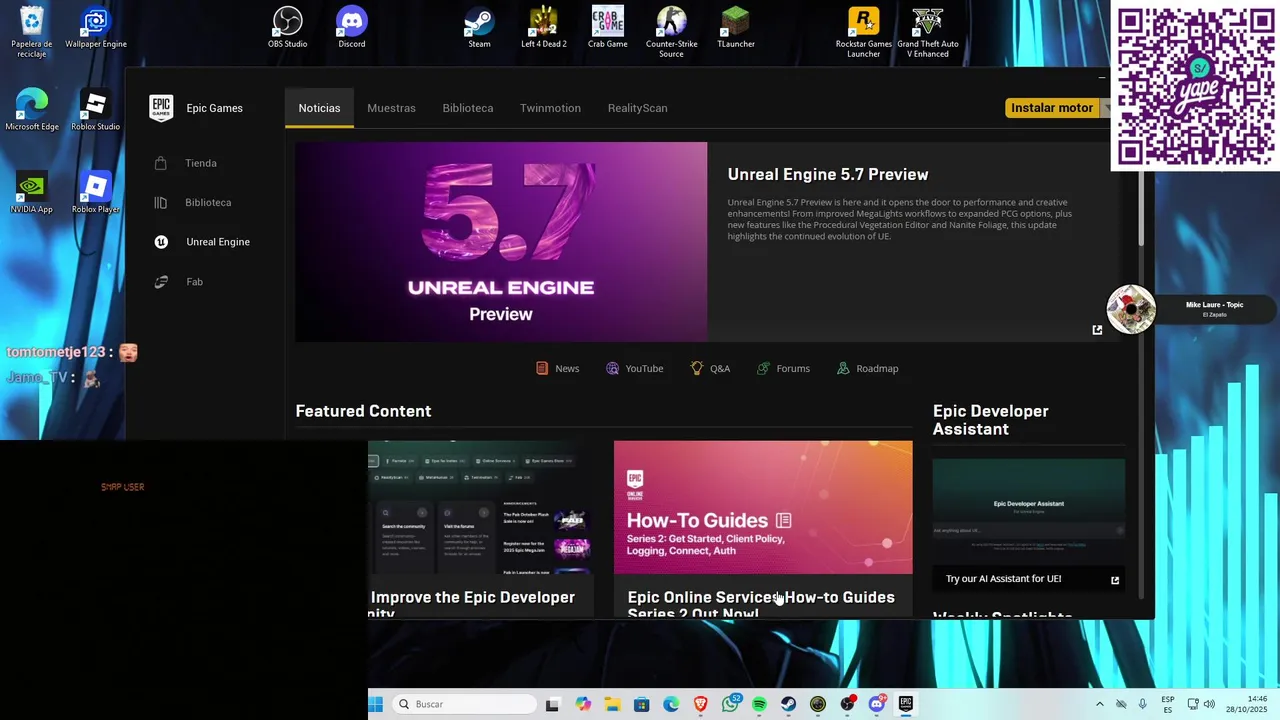Click the Instalar motor button

coord(1052,108)
